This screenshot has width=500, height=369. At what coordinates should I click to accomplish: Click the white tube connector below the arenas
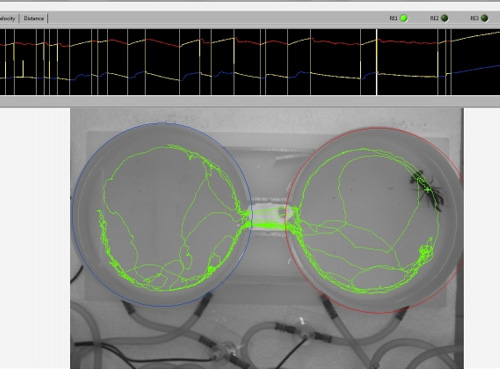pos(302,321)
